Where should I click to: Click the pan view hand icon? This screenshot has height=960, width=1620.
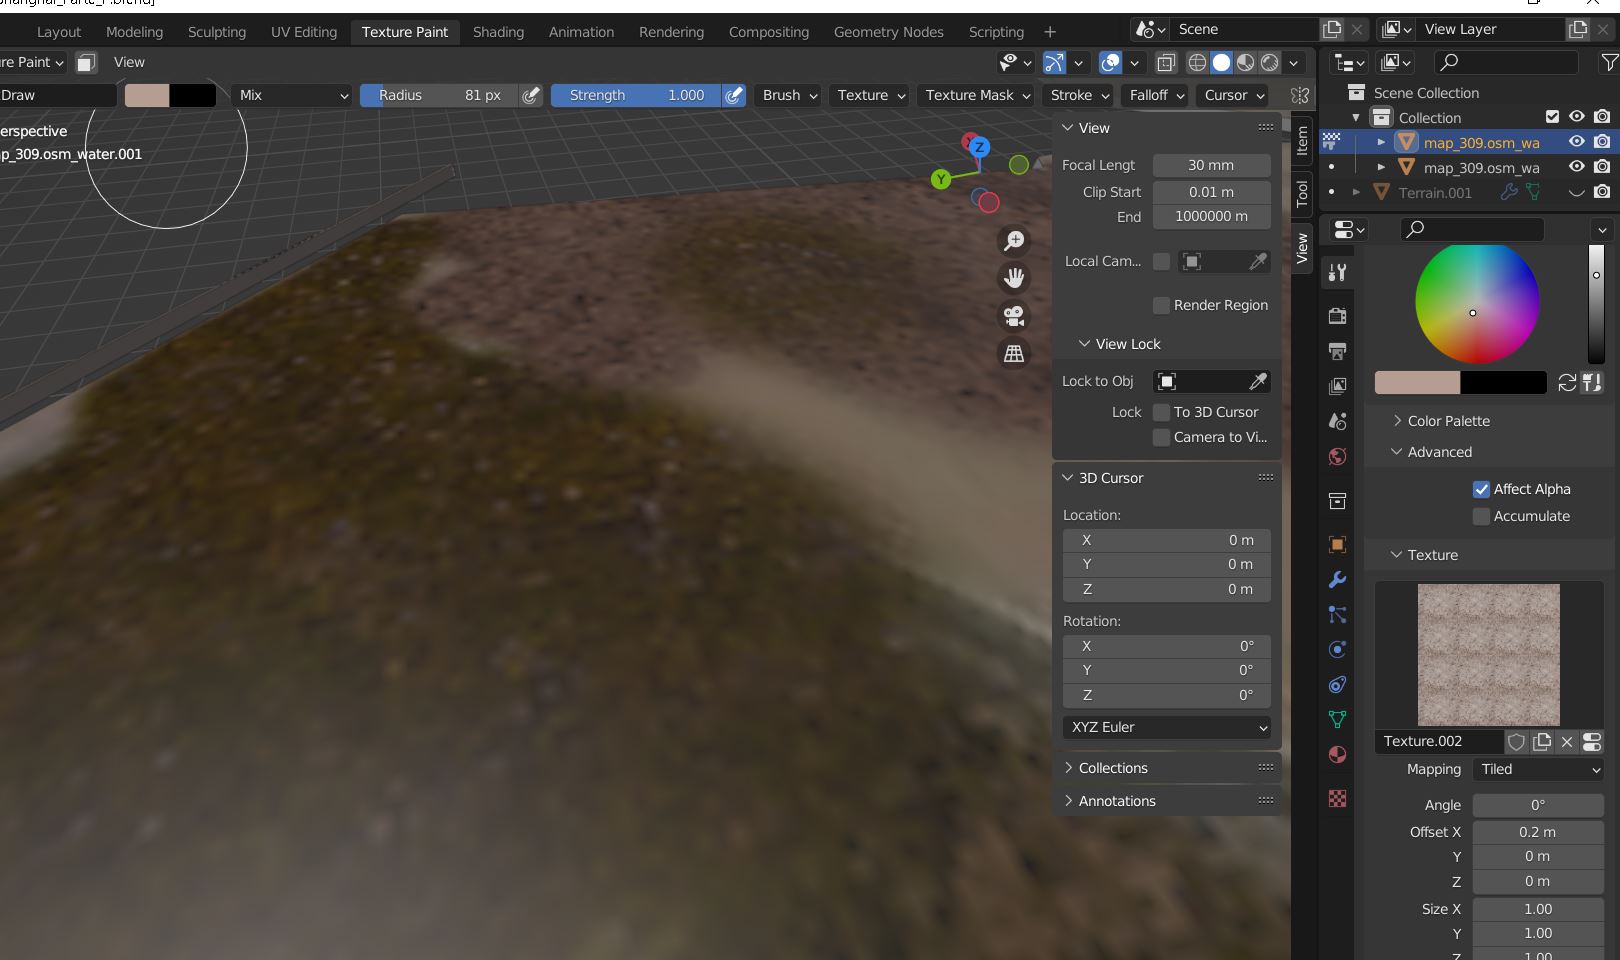point(1014,278)
